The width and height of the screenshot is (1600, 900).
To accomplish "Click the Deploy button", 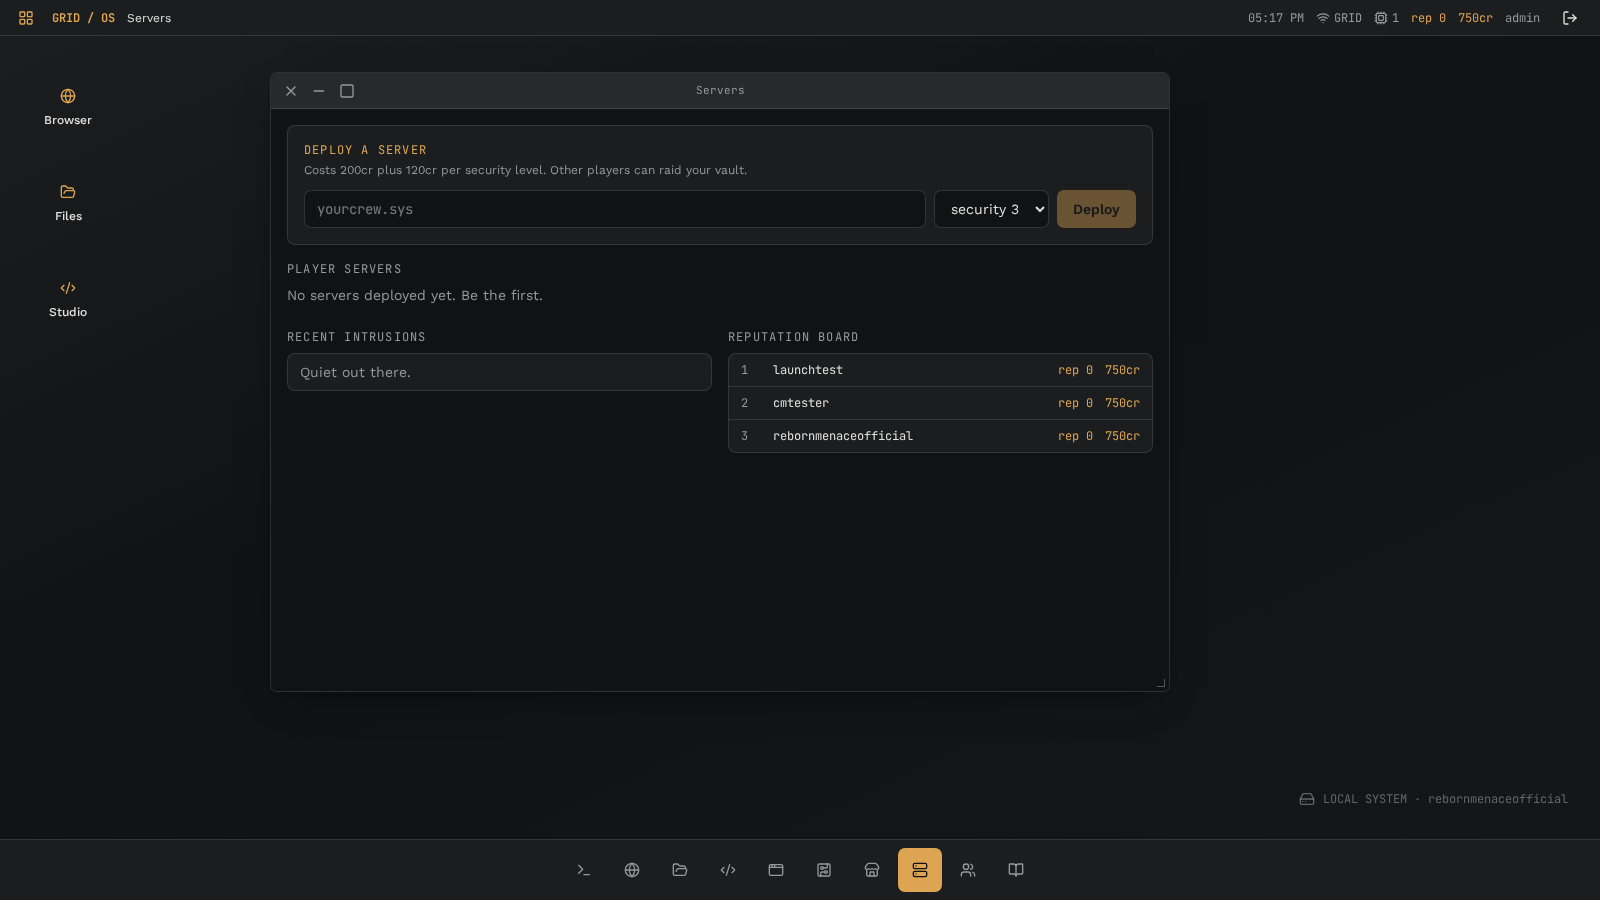I will coord(1096,209).
